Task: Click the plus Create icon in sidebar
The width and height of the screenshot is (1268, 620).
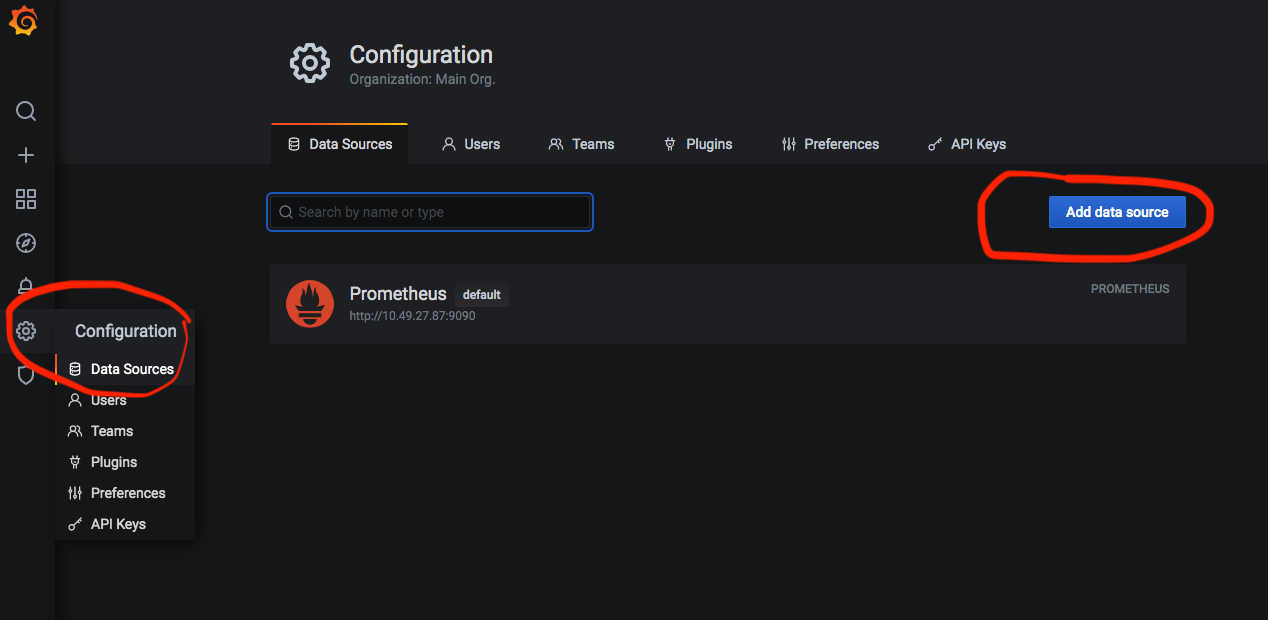Action: 26,155
